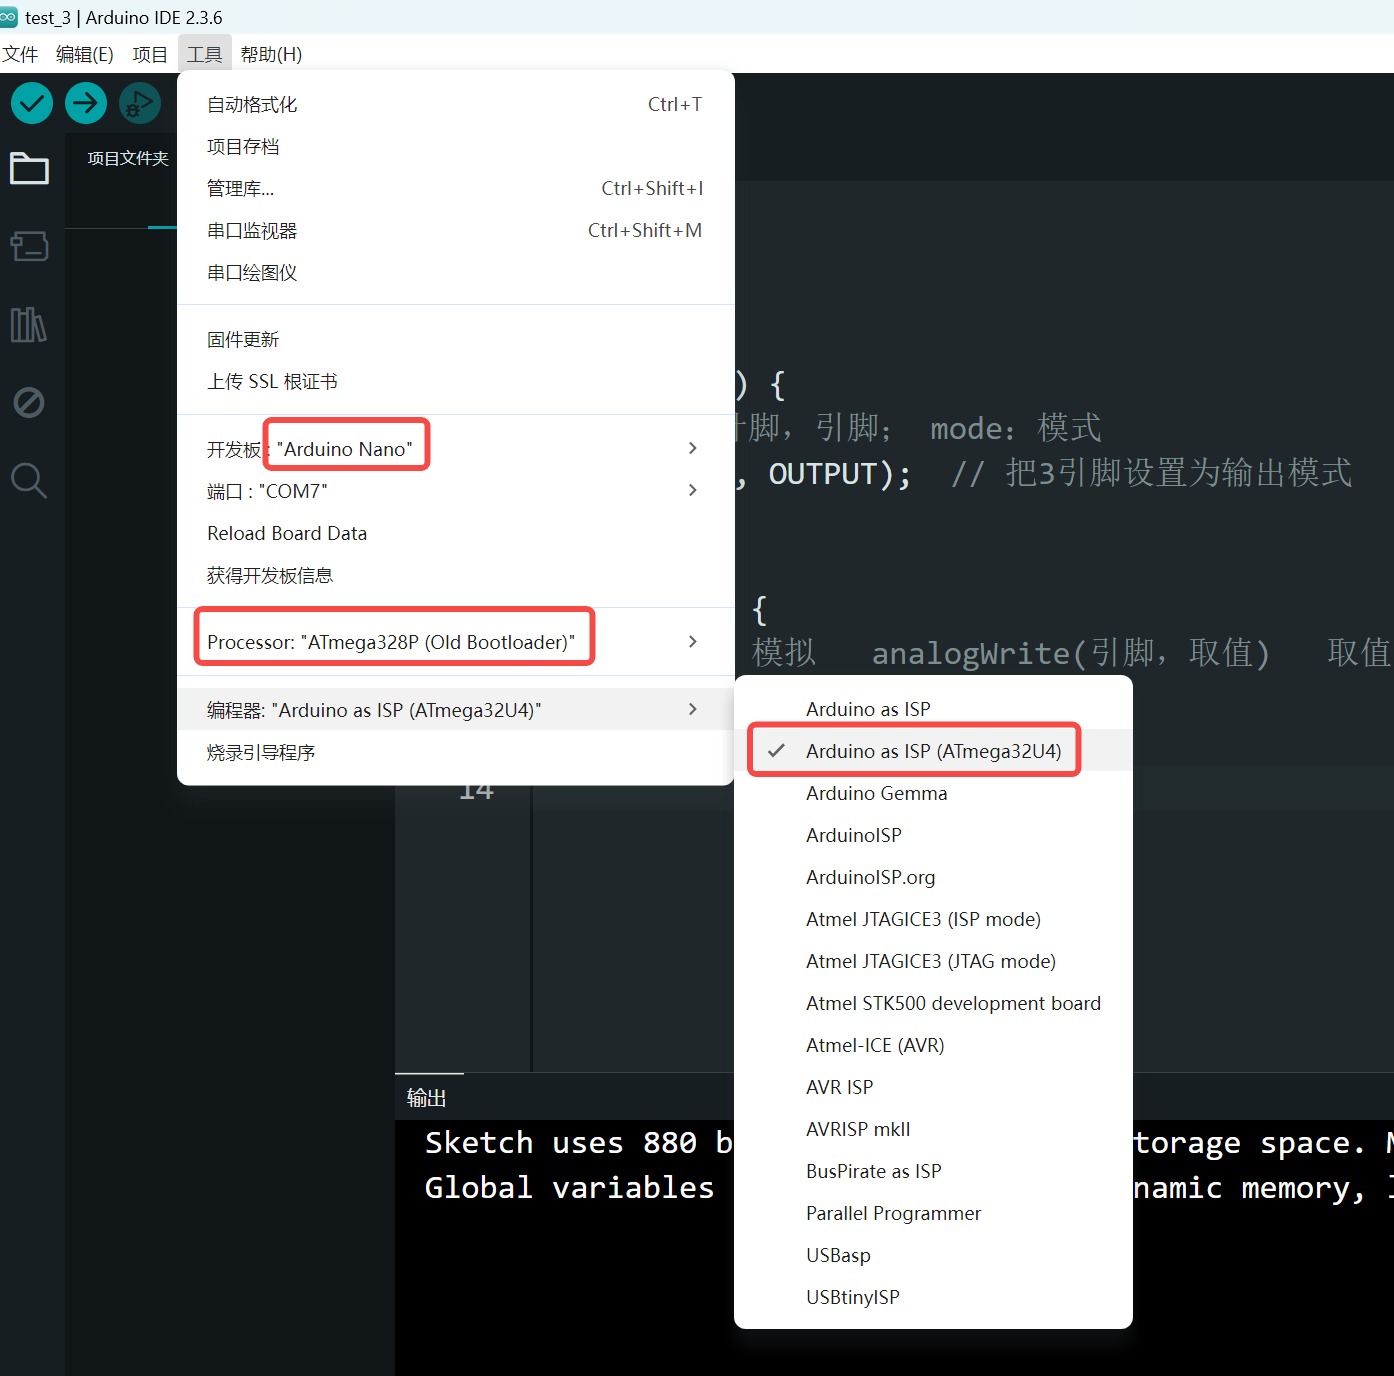The height and width of the screenshot is (1376, 1394).
Task: Select 管理库... menu entry
Action: [x=455, y=188]
